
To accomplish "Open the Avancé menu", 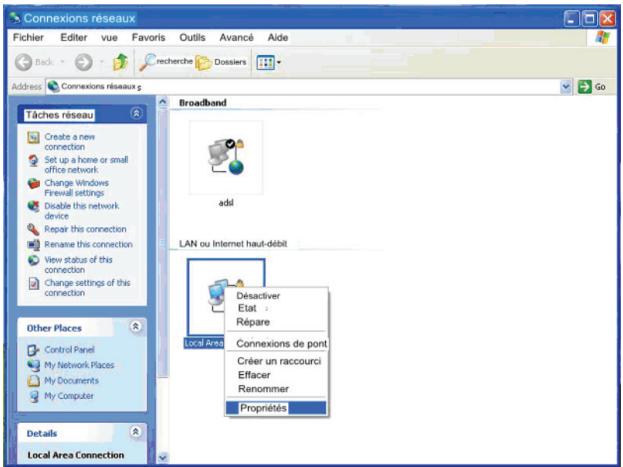I will [x=236, y=37].
